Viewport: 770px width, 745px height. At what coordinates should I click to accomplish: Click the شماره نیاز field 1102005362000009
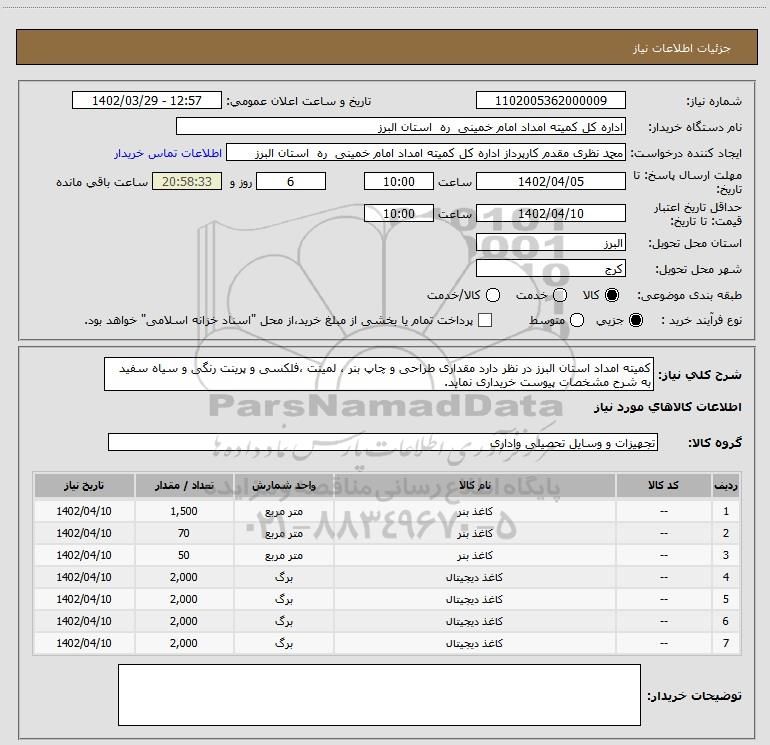(550, 101)
